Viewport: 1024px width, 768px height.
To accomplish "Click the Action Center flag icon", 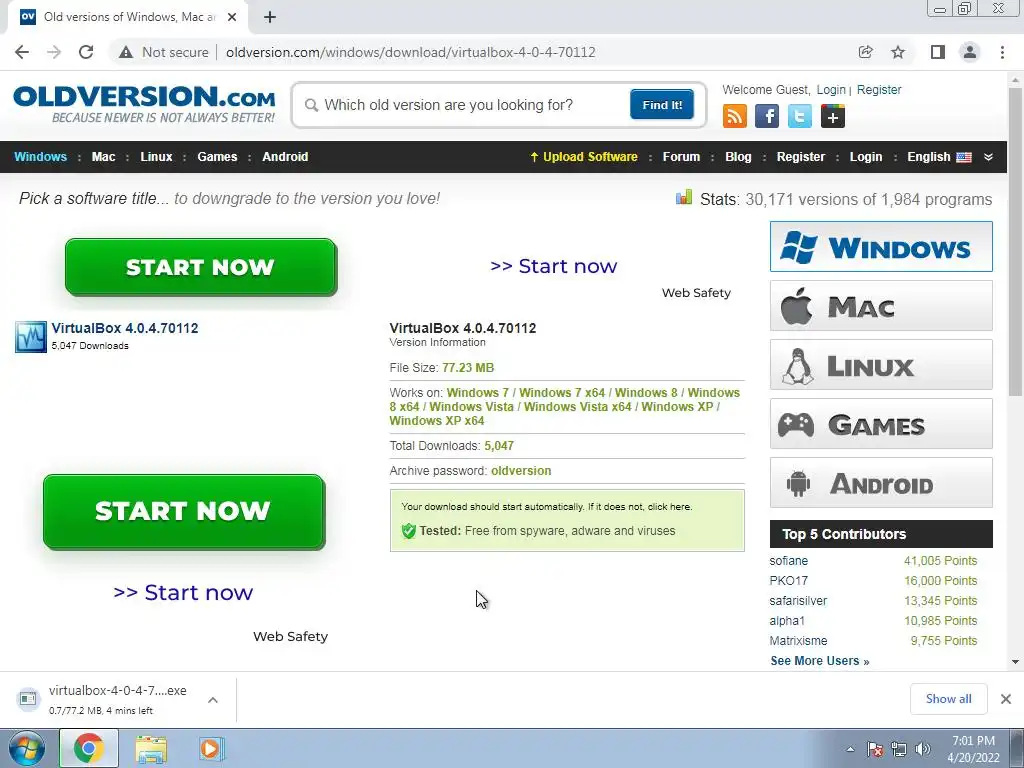I will [875, 749].
